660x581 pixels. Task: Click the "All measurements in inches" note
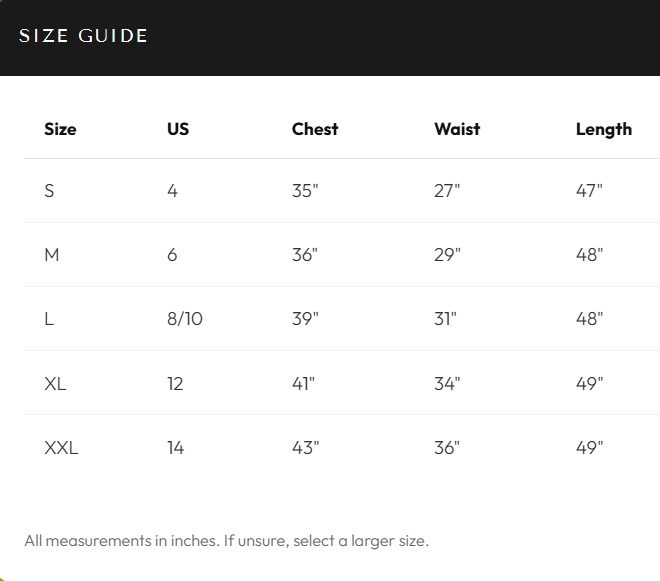tap(226, 541)
